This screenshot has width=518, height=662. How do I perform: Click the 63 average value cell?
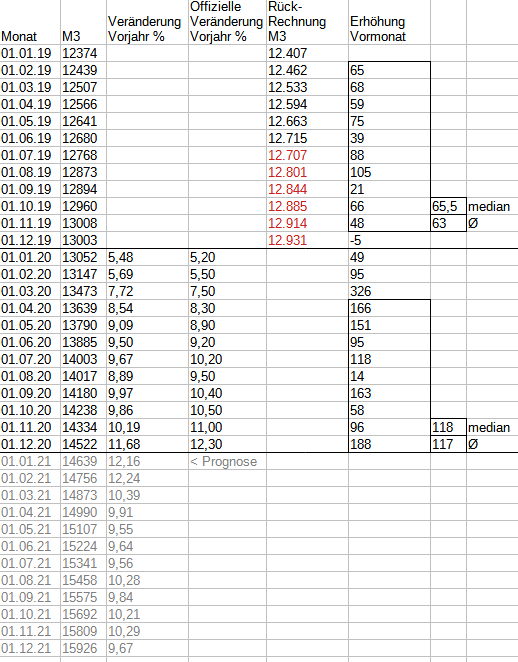click(448, 223)
